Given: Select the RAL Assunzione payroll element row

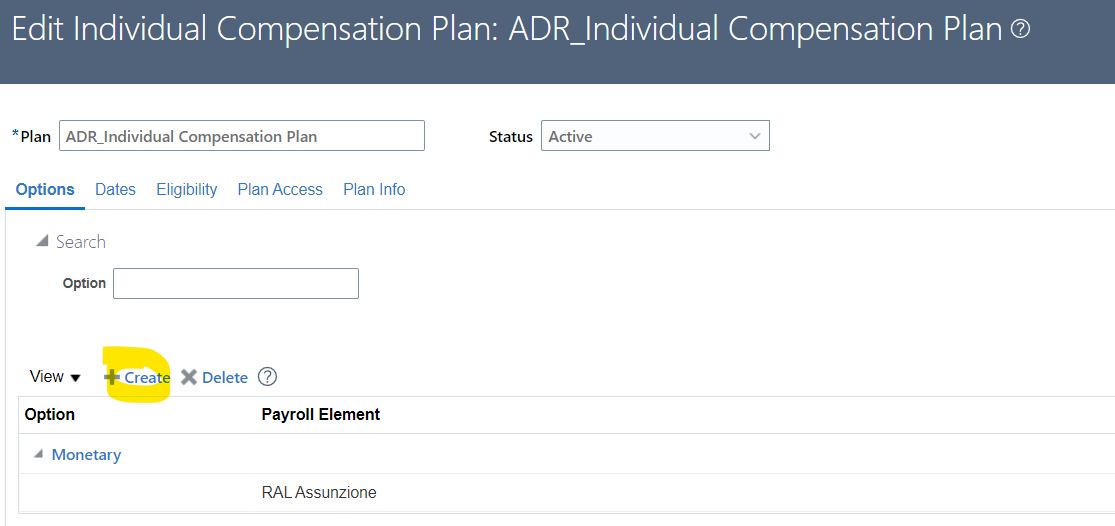Looking at the screenshot, I should pyautogui.click(x=567, y=492).
